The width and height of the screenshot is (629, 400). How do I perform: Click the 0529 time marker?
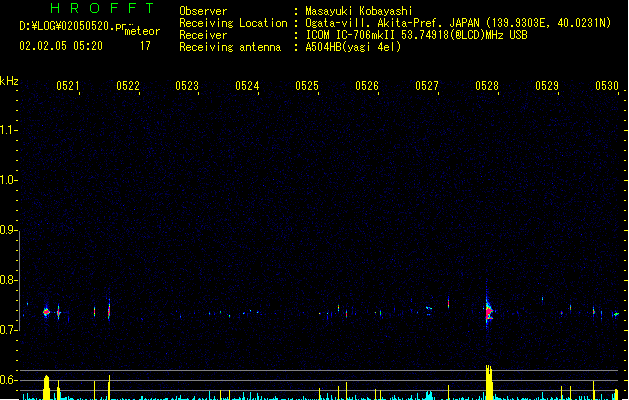coord(547,86)
